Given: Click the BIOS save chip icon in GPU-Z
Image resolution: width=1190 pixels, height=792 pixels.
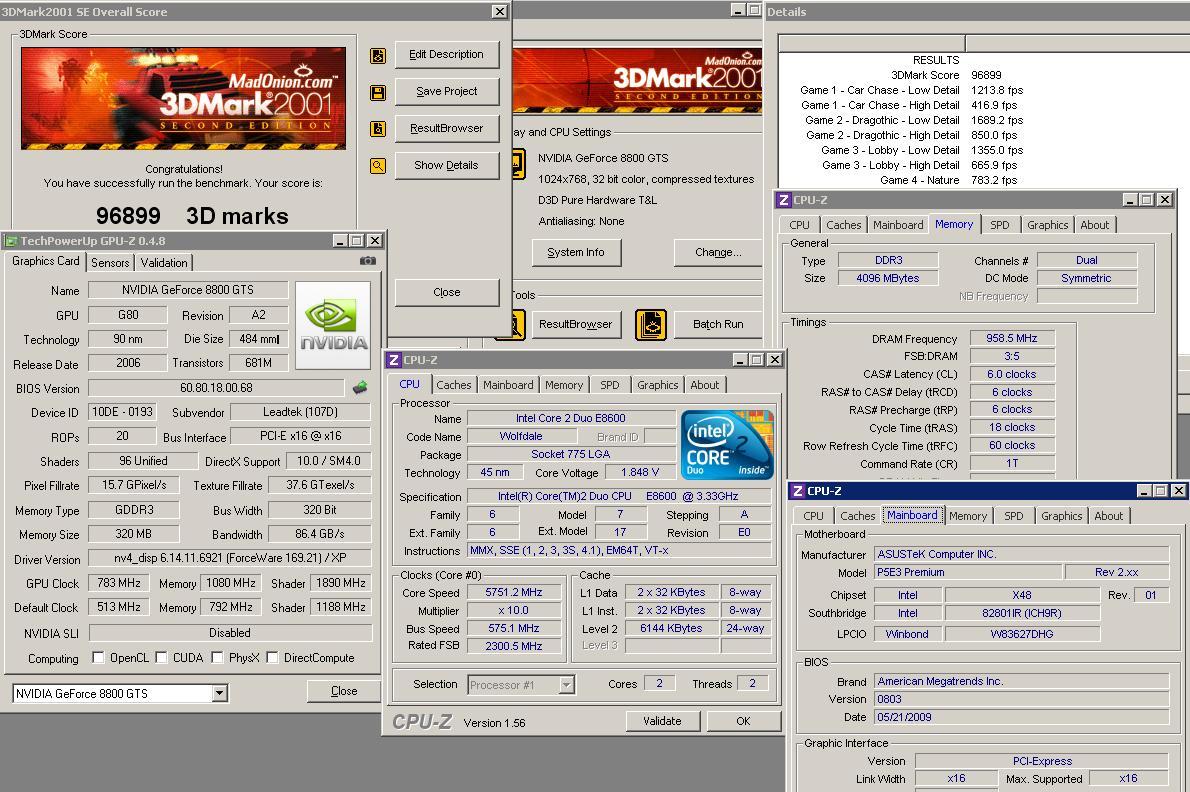Looking at the screenshot, I should click(360, 388).
